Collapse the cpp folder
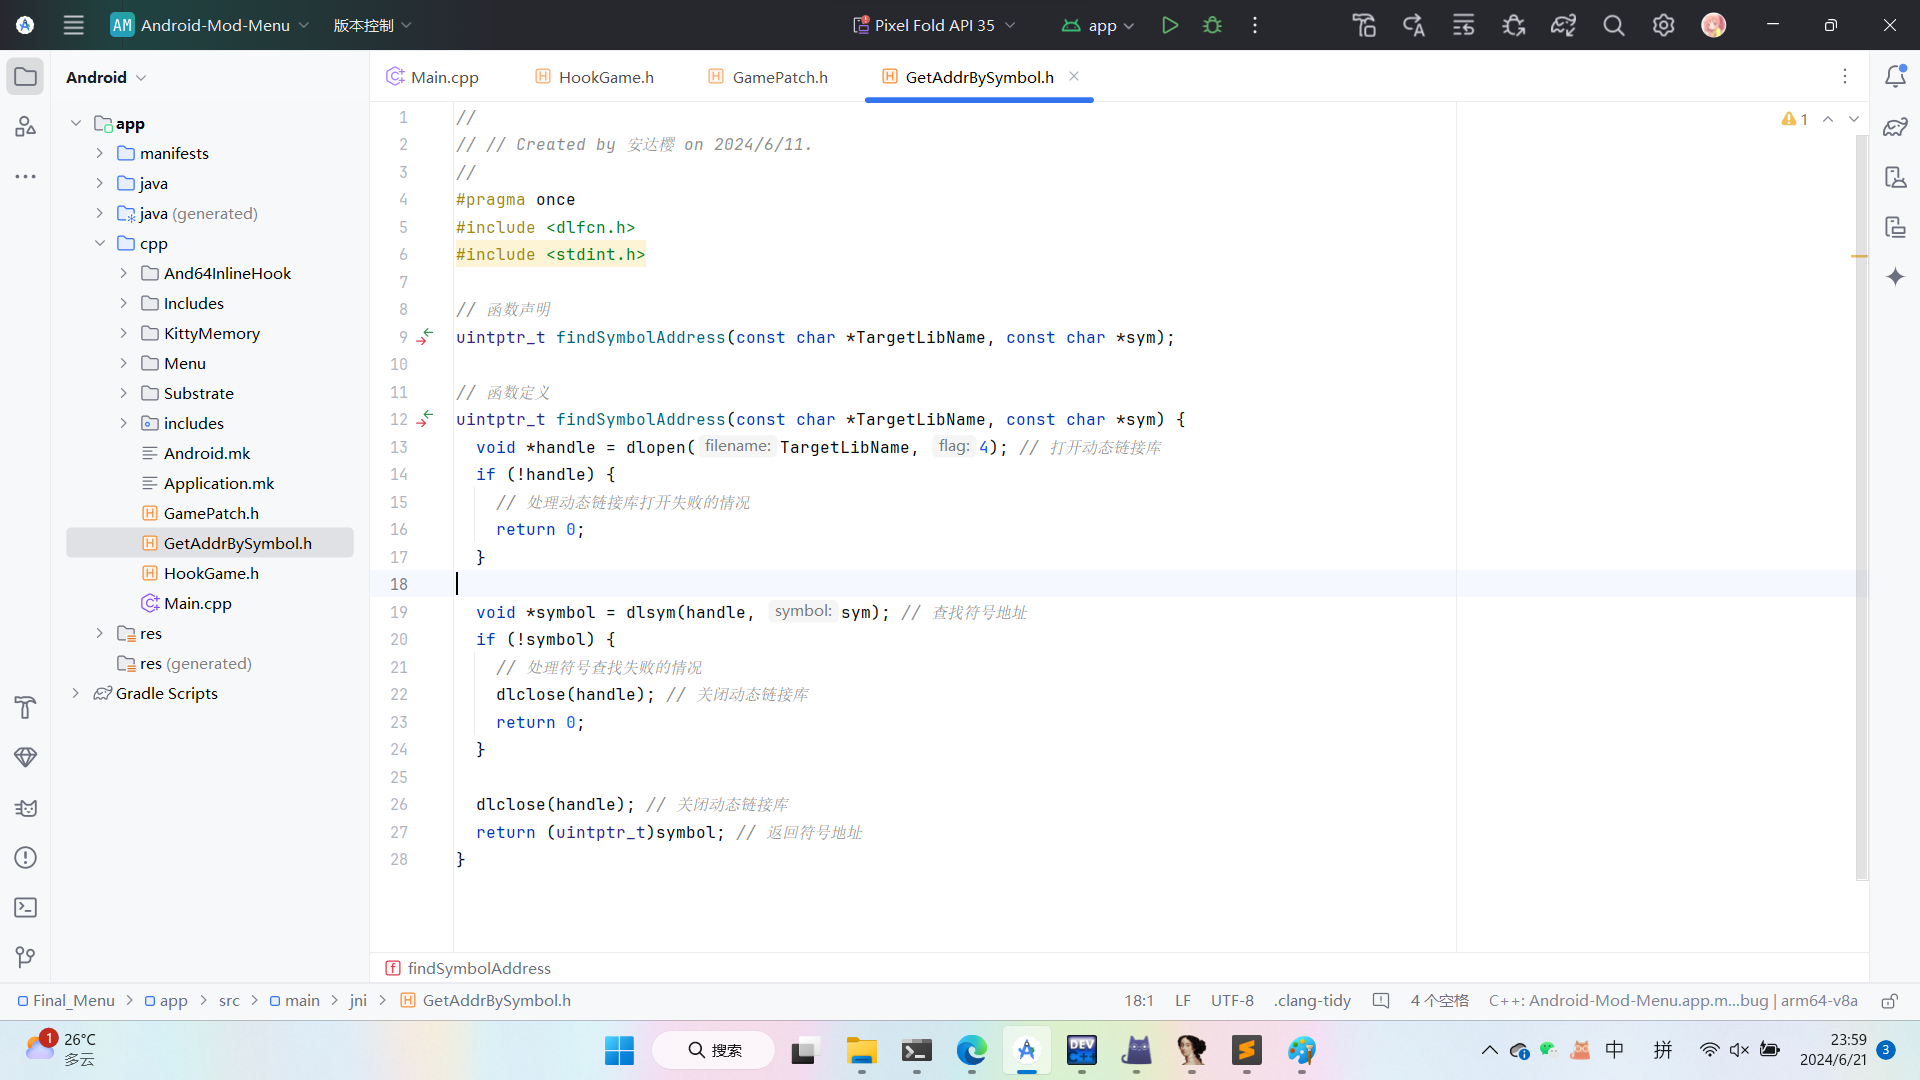1920x1080 pixels. [100, 243]
